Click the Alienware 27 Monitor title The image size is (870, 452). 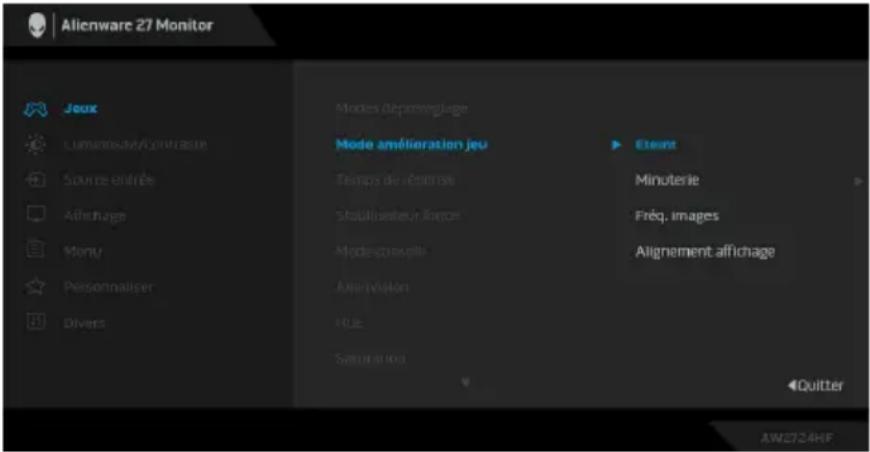coord(136,26)
